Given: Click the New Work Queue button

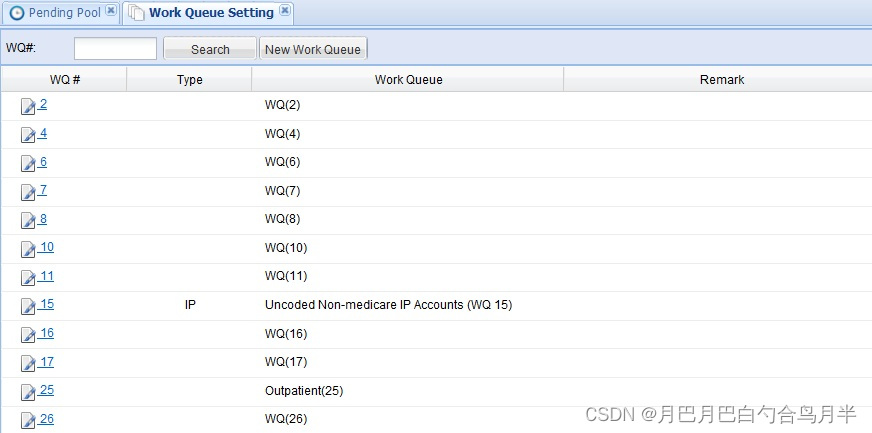Looking at the screenshot, I should (313, 49).
